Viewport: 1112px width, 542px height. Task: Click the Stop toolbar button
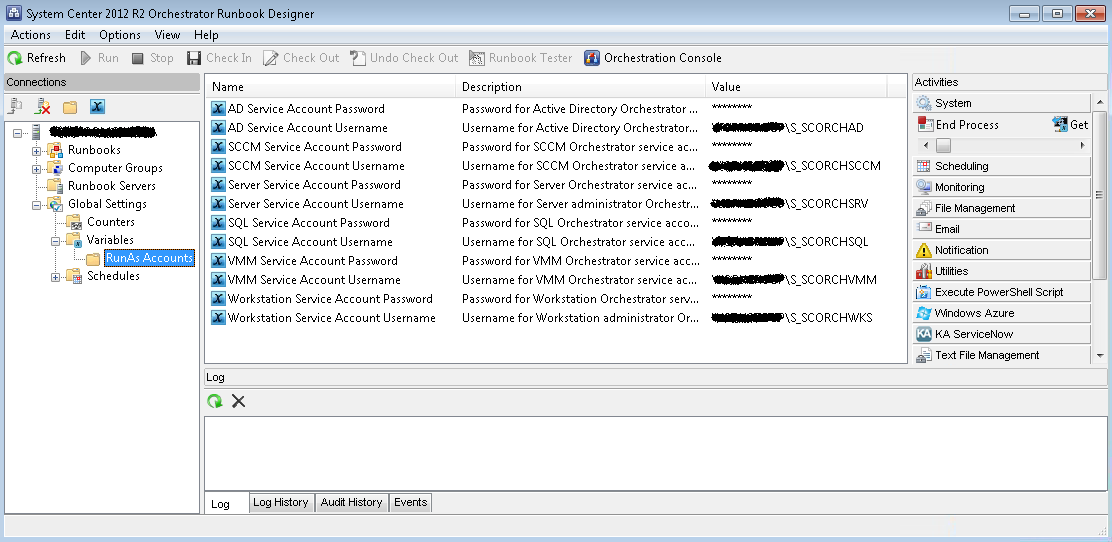[x=152, y=58]
